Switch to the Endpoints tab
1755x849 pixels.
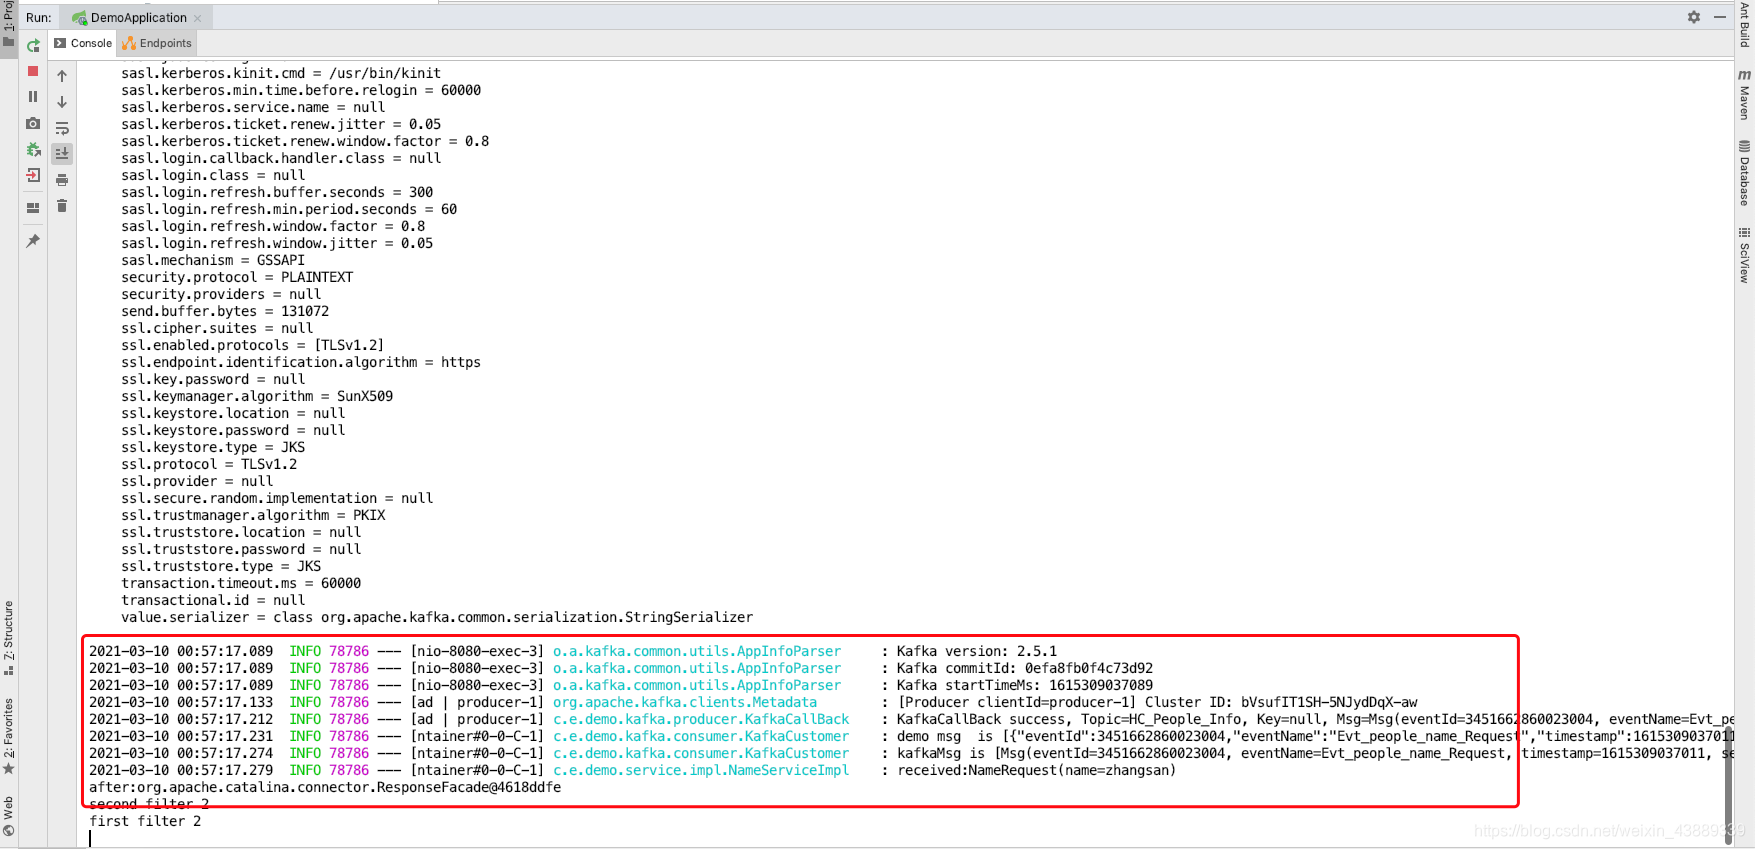coord(157,43)
